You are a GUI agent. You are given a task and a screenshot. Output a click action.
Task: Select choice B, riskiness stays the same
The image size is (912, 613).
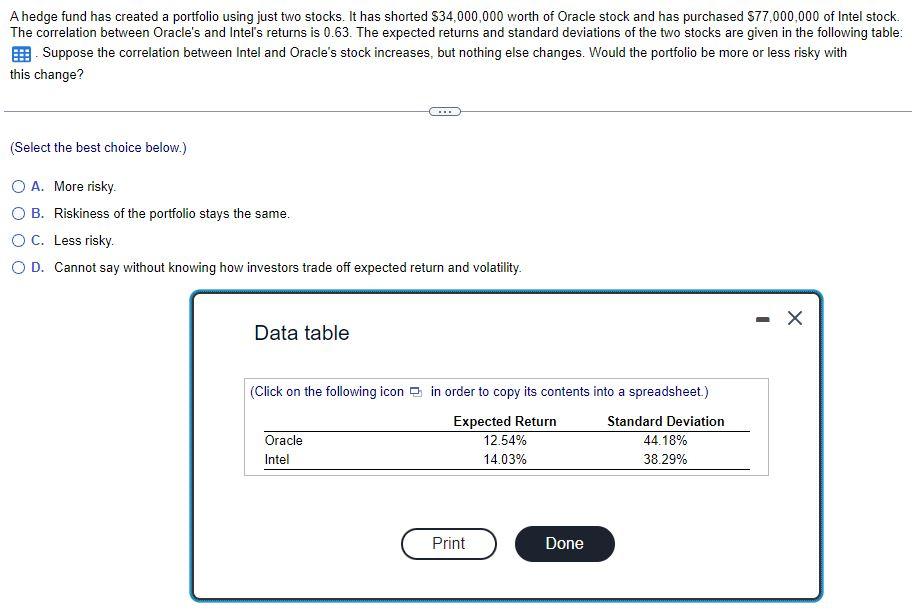[17, 213]
